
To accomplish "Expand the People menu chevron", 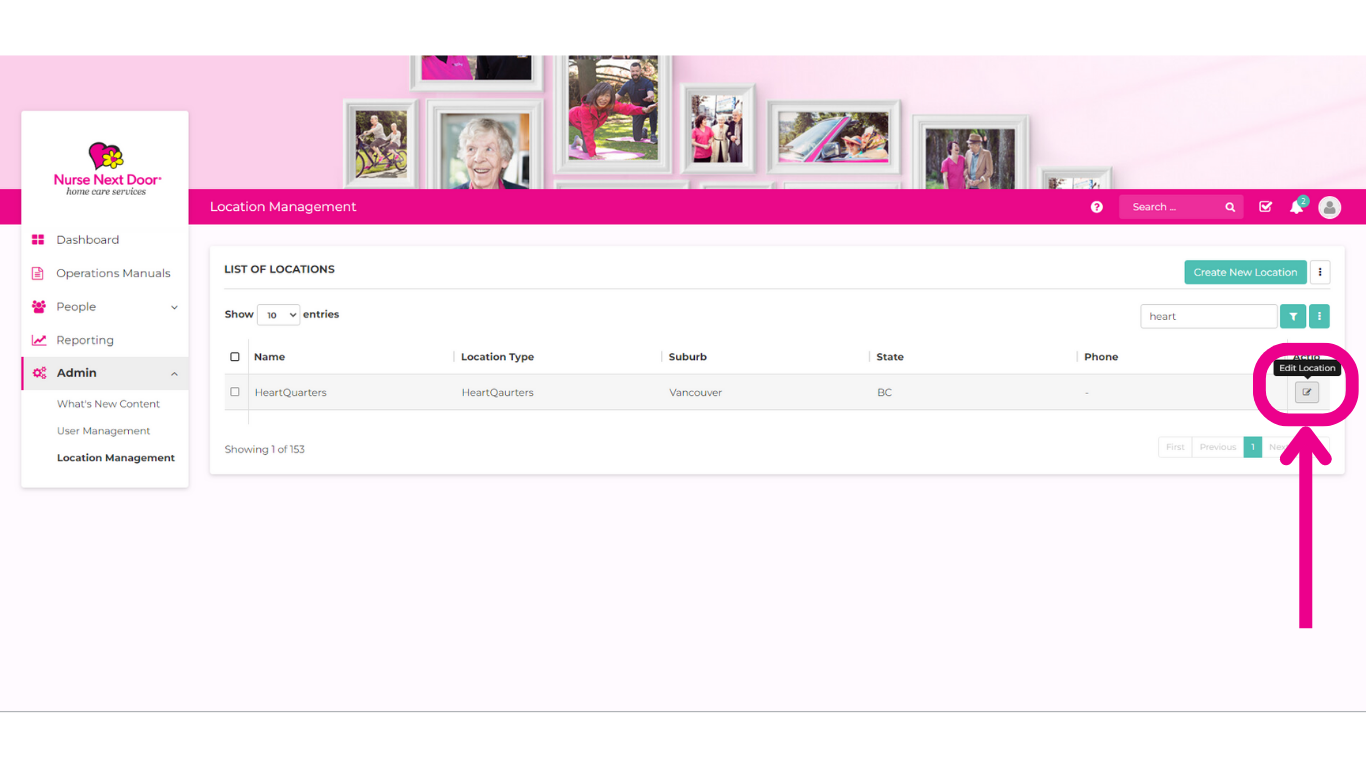I will coord(174,307).
